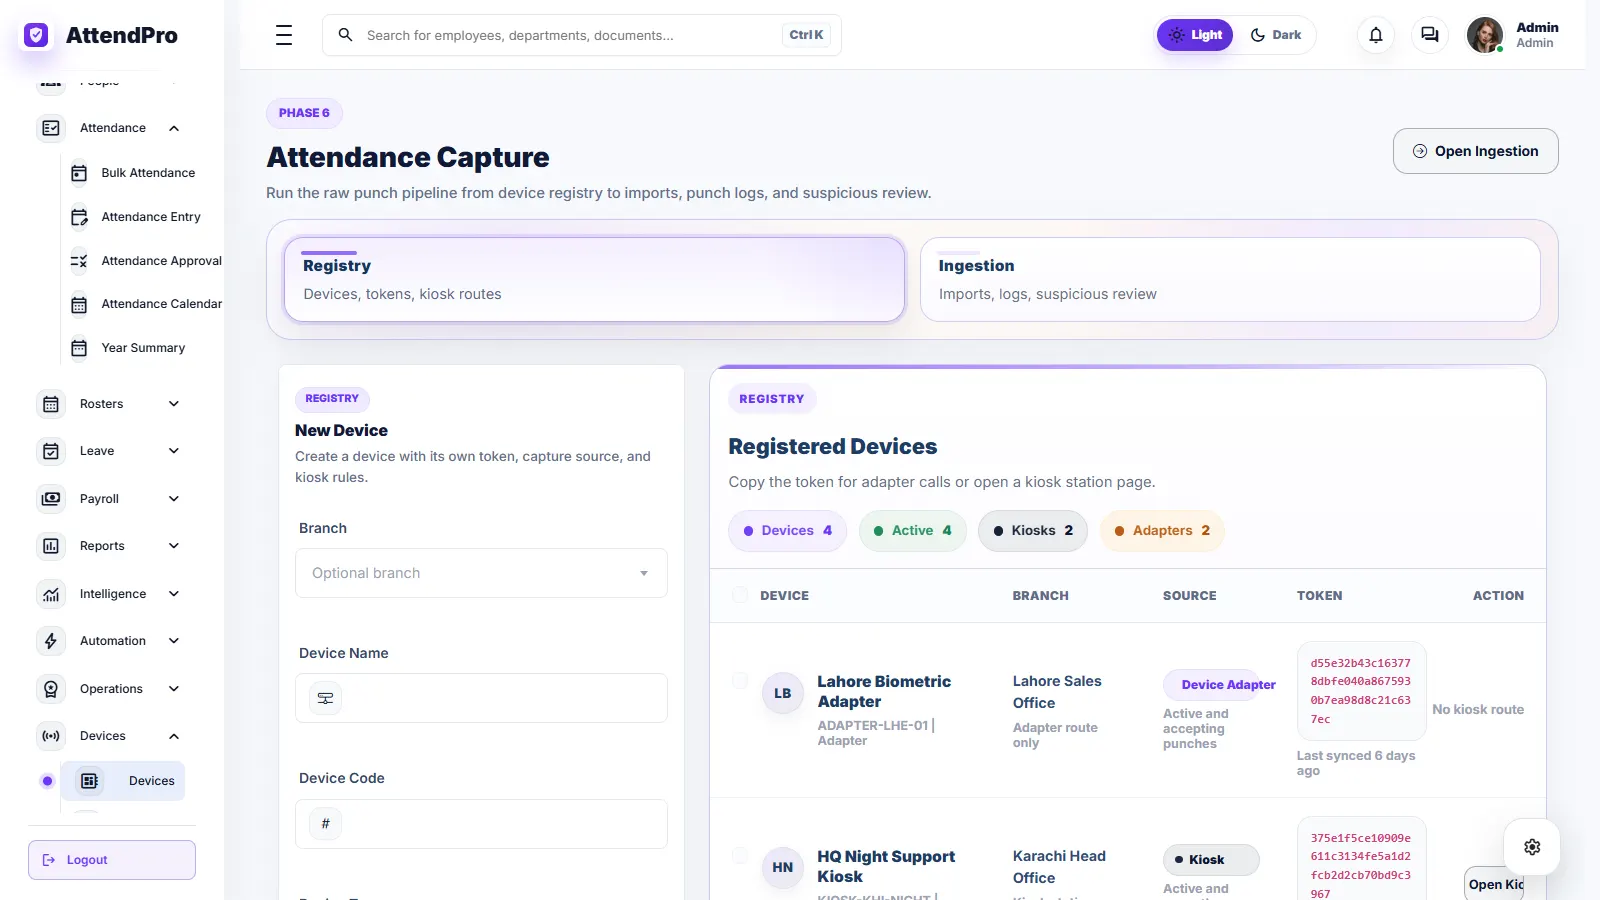Click the Intelligence sidebar icon
Image resolution: width=1600 pixels, height=900 pixels.
point(51,594)
